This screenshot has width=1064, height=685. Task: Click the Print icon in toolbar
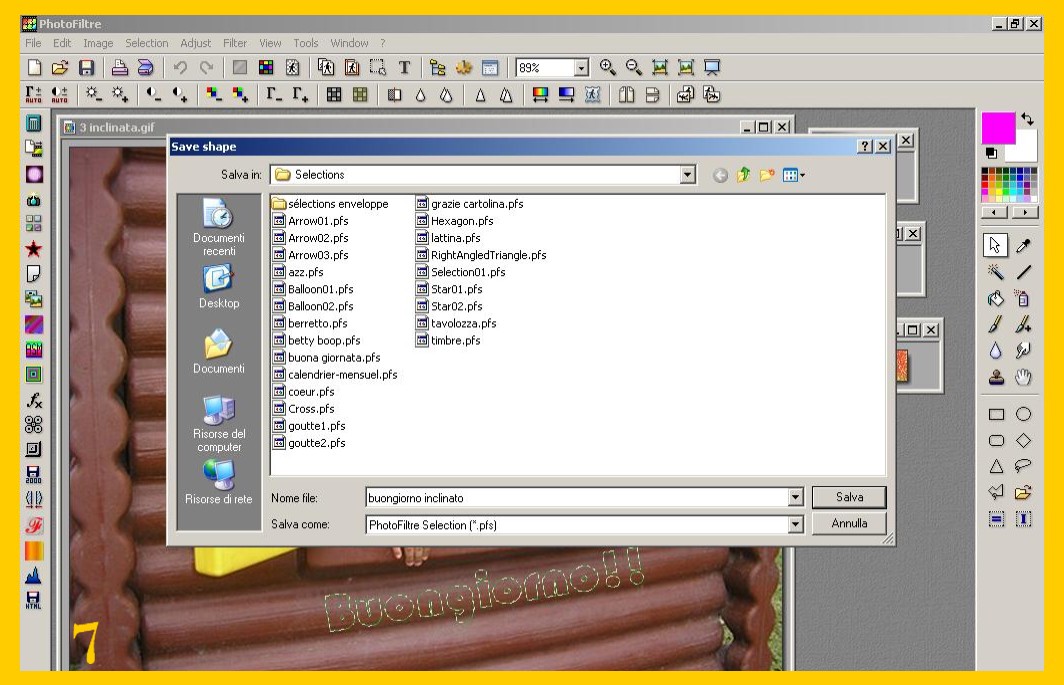[120, 68]
